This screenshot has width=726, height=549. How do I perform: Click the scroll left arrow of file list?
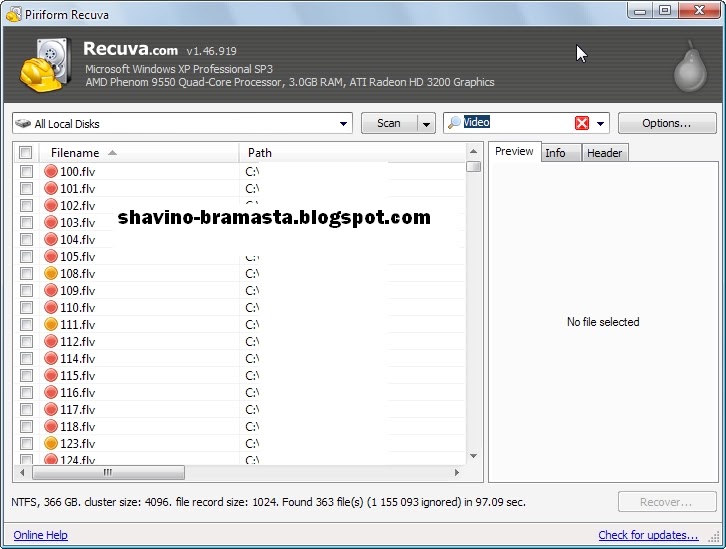[22, 473]
